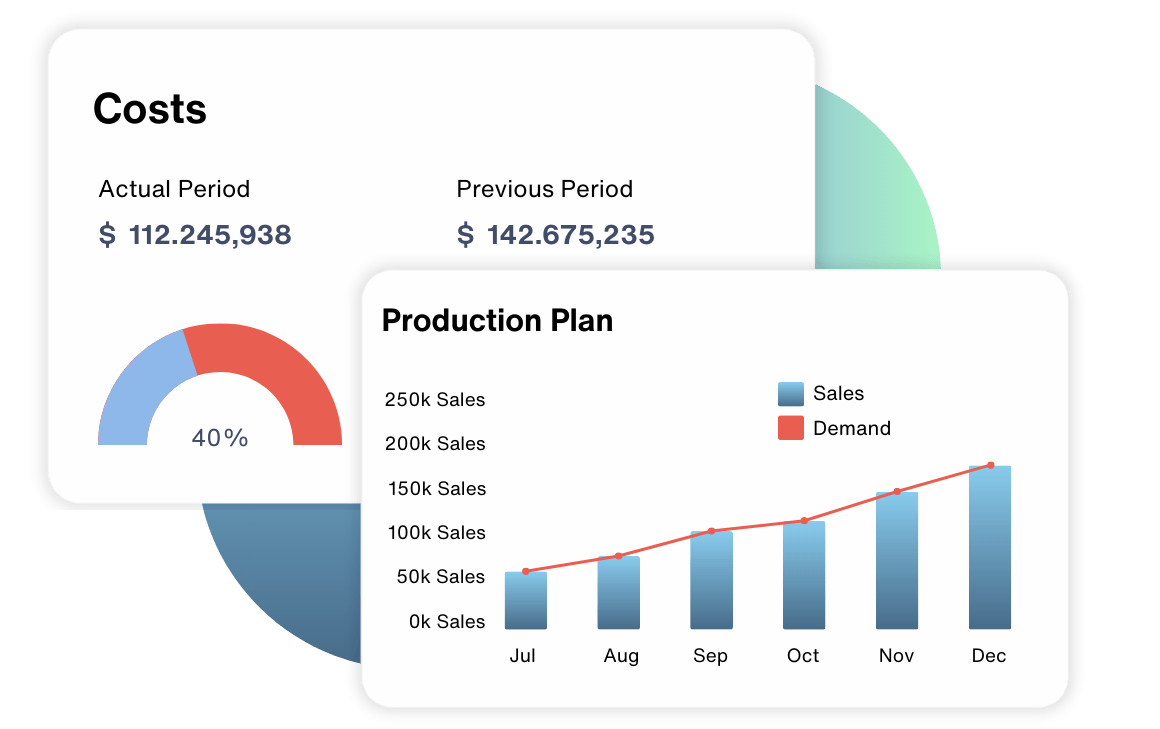Viewport: 1160px width, 729px height.
Task: Click the red Demand legend swatch
Action: (x=791, y=428)
